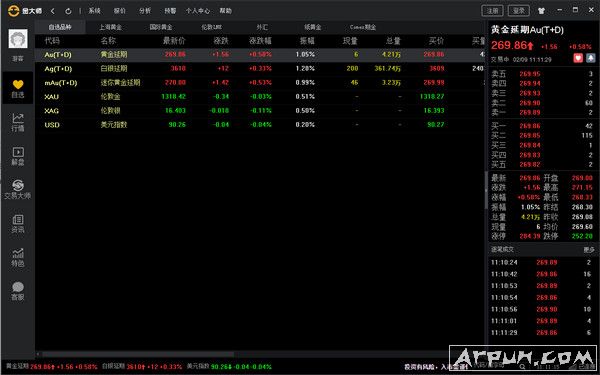This screenshot has height=375, width=600.
Task: Click the 注册 register button
Action: 492,11
